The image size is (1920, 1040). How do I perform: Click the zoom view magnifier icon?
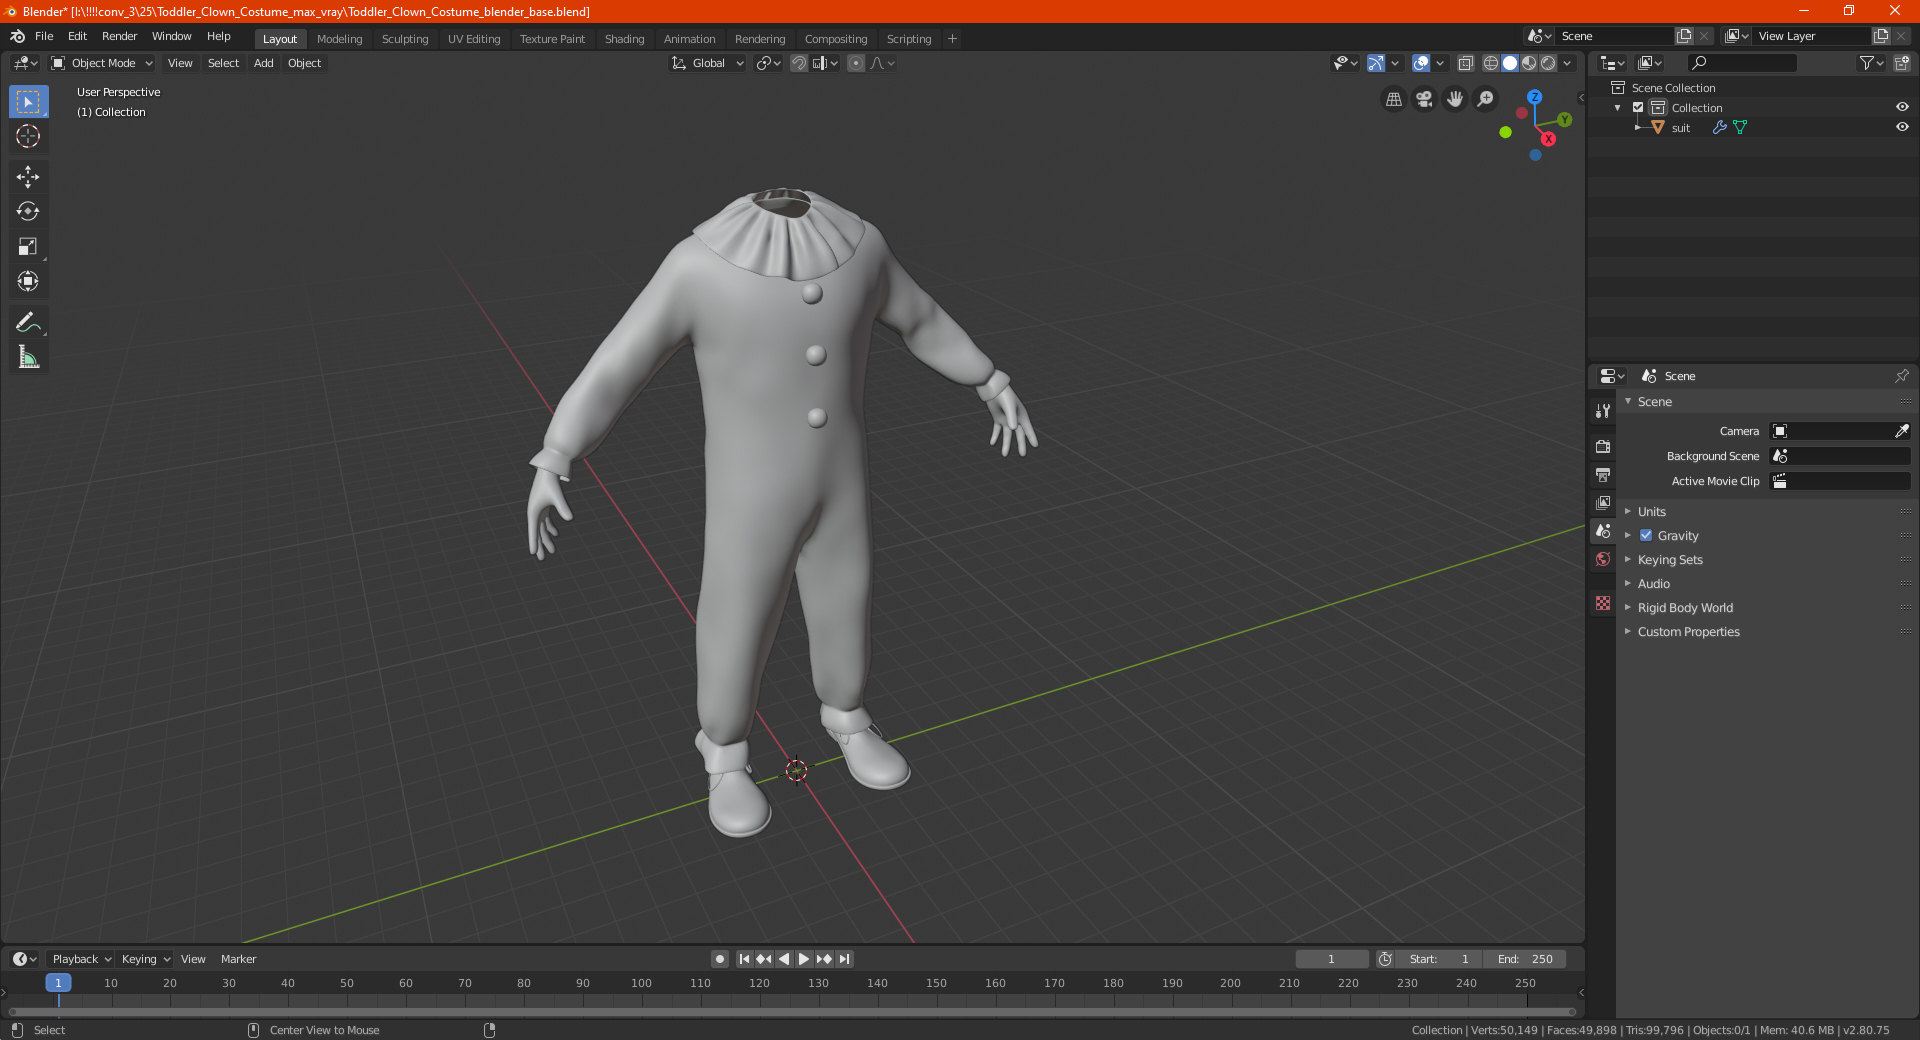1486,99
